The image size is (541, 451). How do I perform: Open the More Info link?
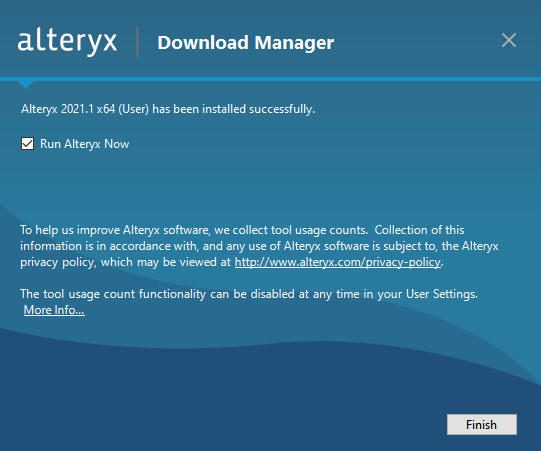54,310
